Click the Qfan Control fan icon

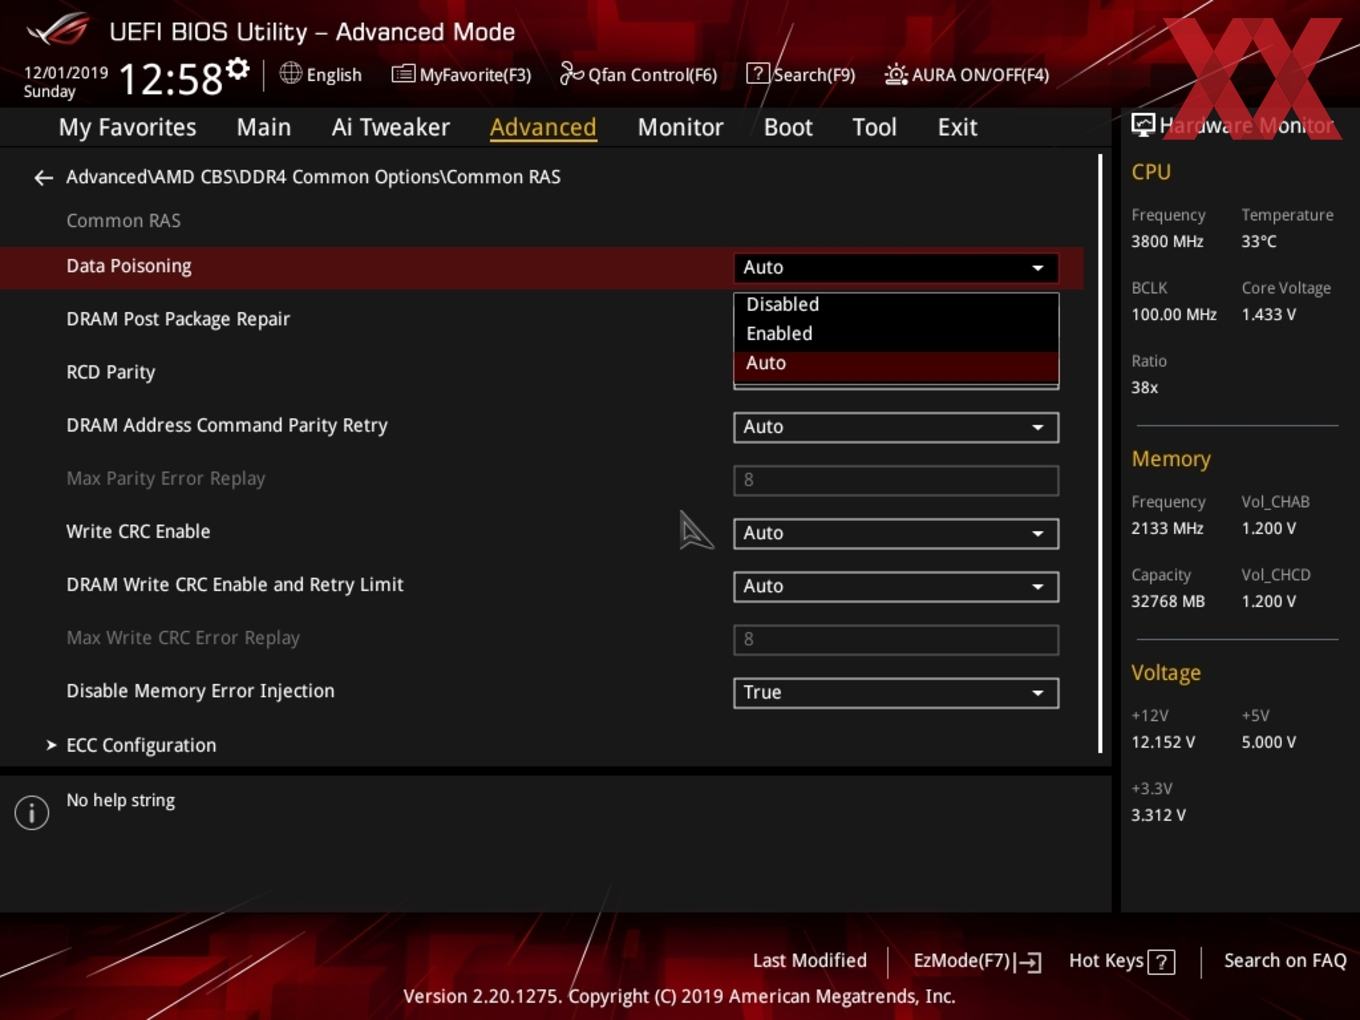click(571, 73)
